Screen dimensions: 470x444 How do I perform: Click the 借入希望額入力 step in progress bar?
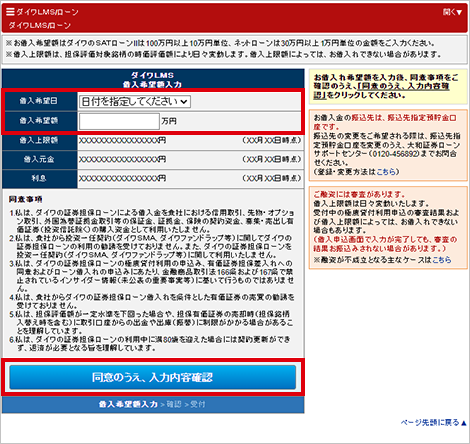[x=128, y=404]
